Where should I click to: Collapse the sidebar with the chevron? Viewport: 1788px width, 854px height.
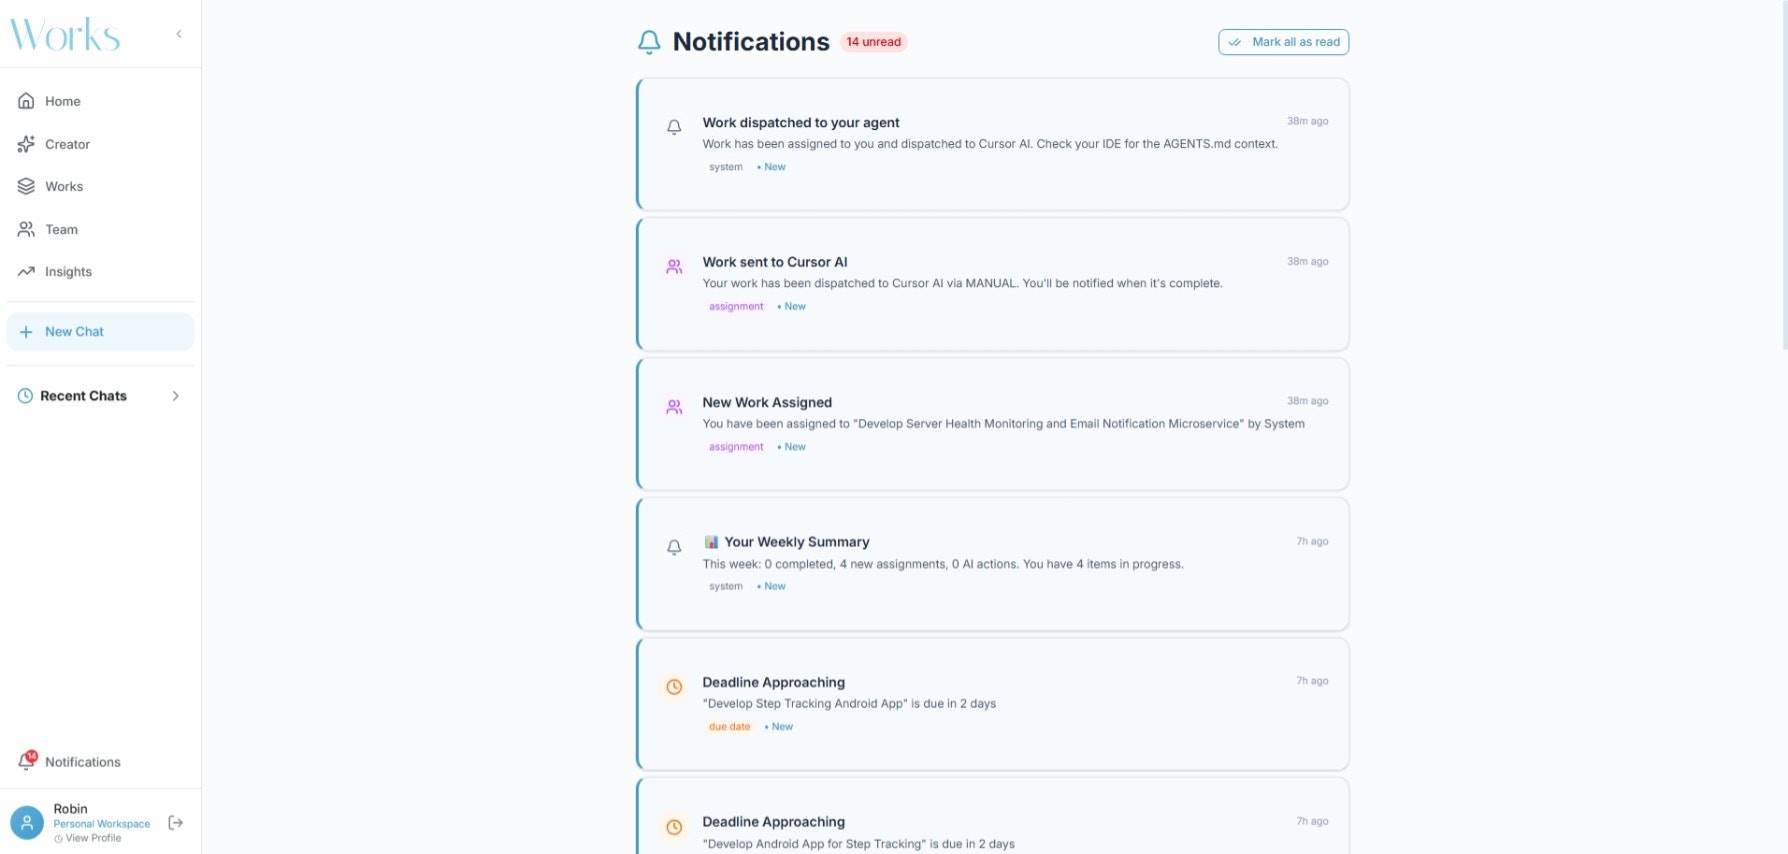[x=179, y=34]
